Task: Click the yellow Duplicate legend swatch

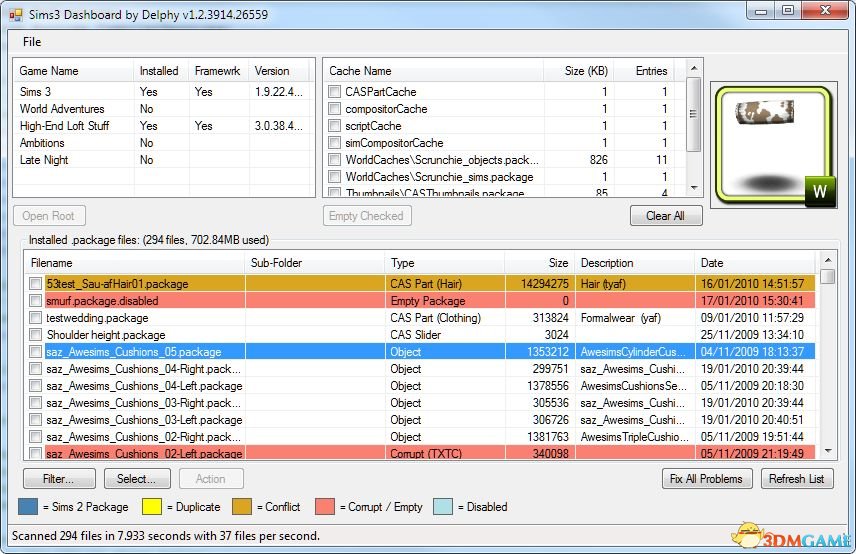Action: click(153, 507)
